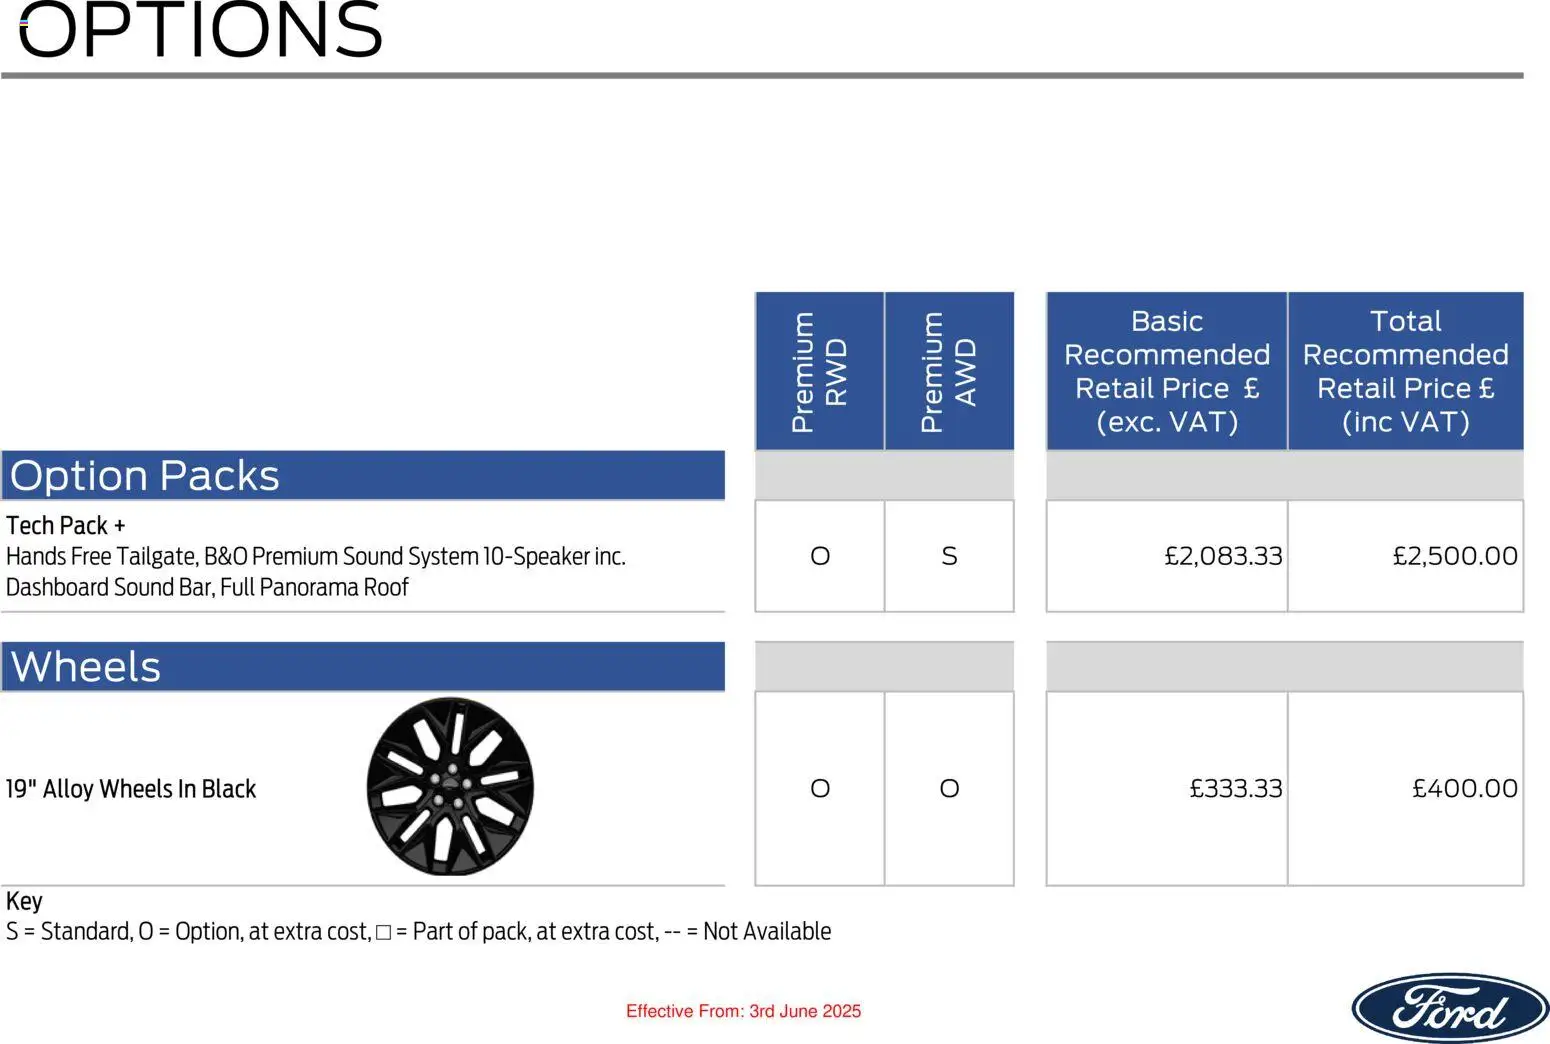Click the Effective From date text
Screen dimensions: 1550x1044
click(743, 1011)
